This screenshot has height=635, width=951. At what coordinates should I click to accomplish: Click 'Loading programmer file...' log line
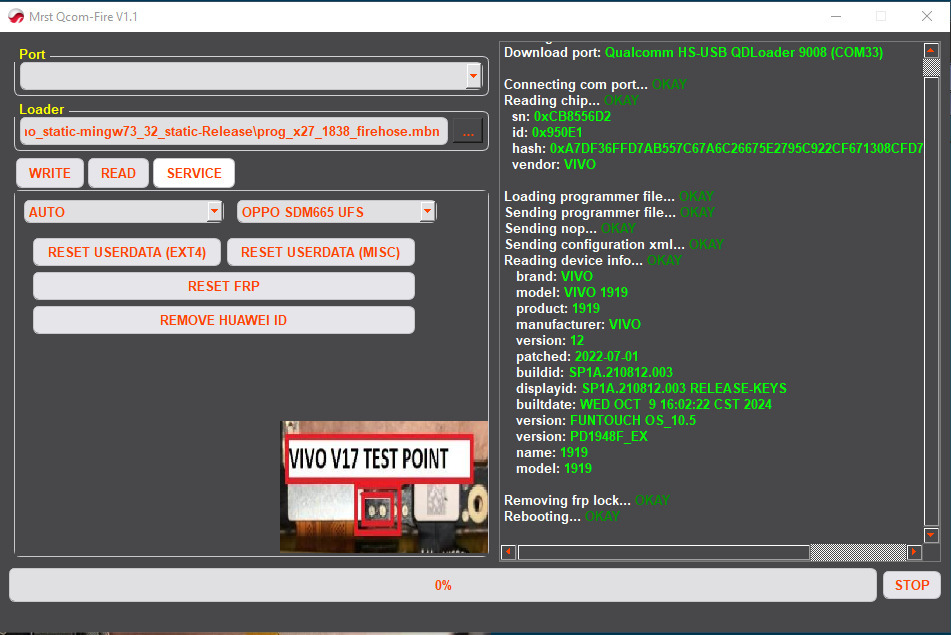click(608, 197)
